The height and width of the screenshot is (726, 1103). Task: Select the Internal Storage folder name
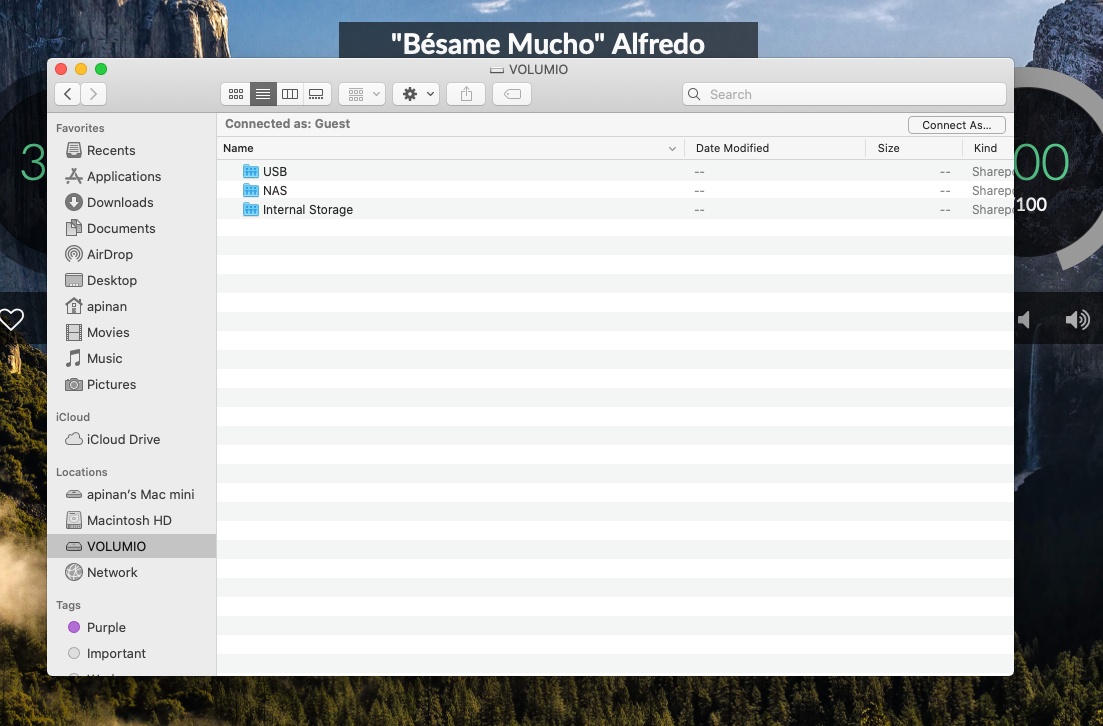[308, 210]
